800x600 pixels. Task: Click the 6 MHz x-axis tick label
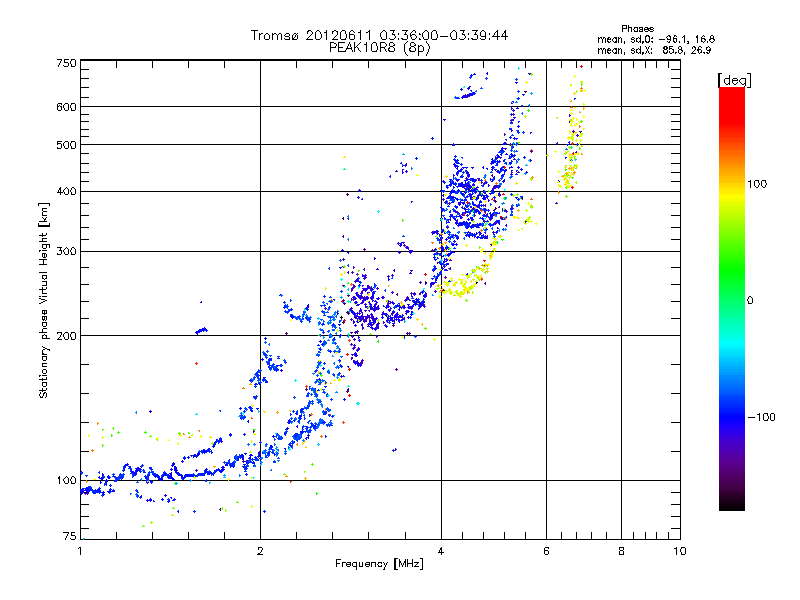pos(546,551)
